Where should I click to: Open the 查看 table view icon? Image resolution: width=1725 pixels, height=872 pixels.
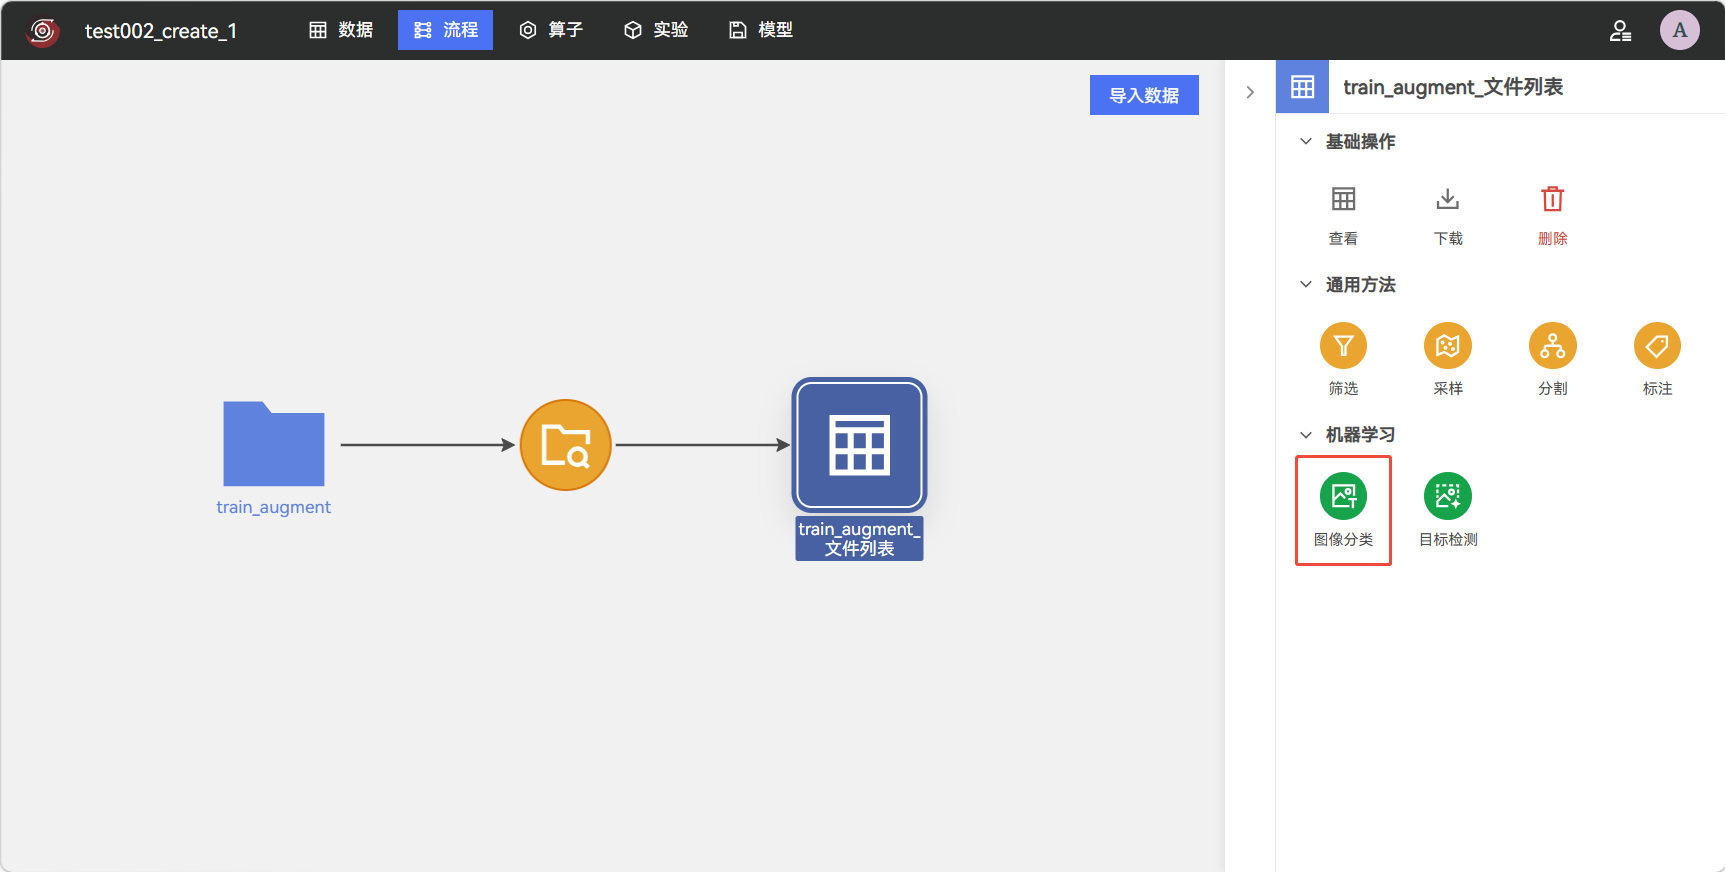coord(1343,199)
